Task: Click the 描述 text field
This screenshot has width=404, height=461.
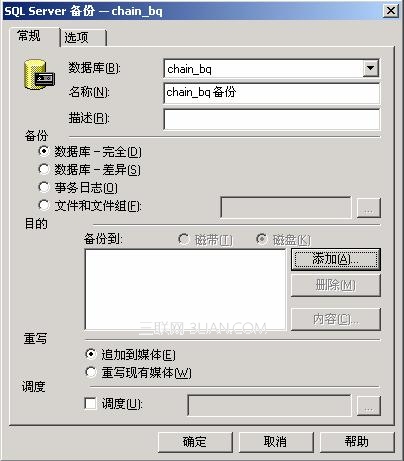Action: (271, 119)
